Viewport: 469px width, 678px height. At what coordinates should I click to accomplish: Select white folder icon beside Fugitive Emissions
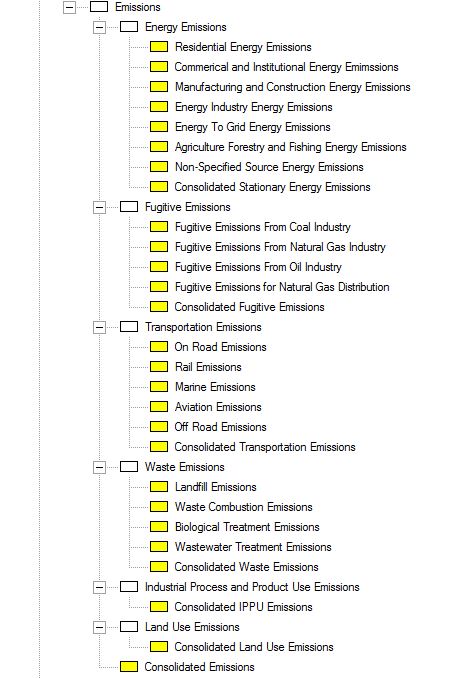click(129, 207)
